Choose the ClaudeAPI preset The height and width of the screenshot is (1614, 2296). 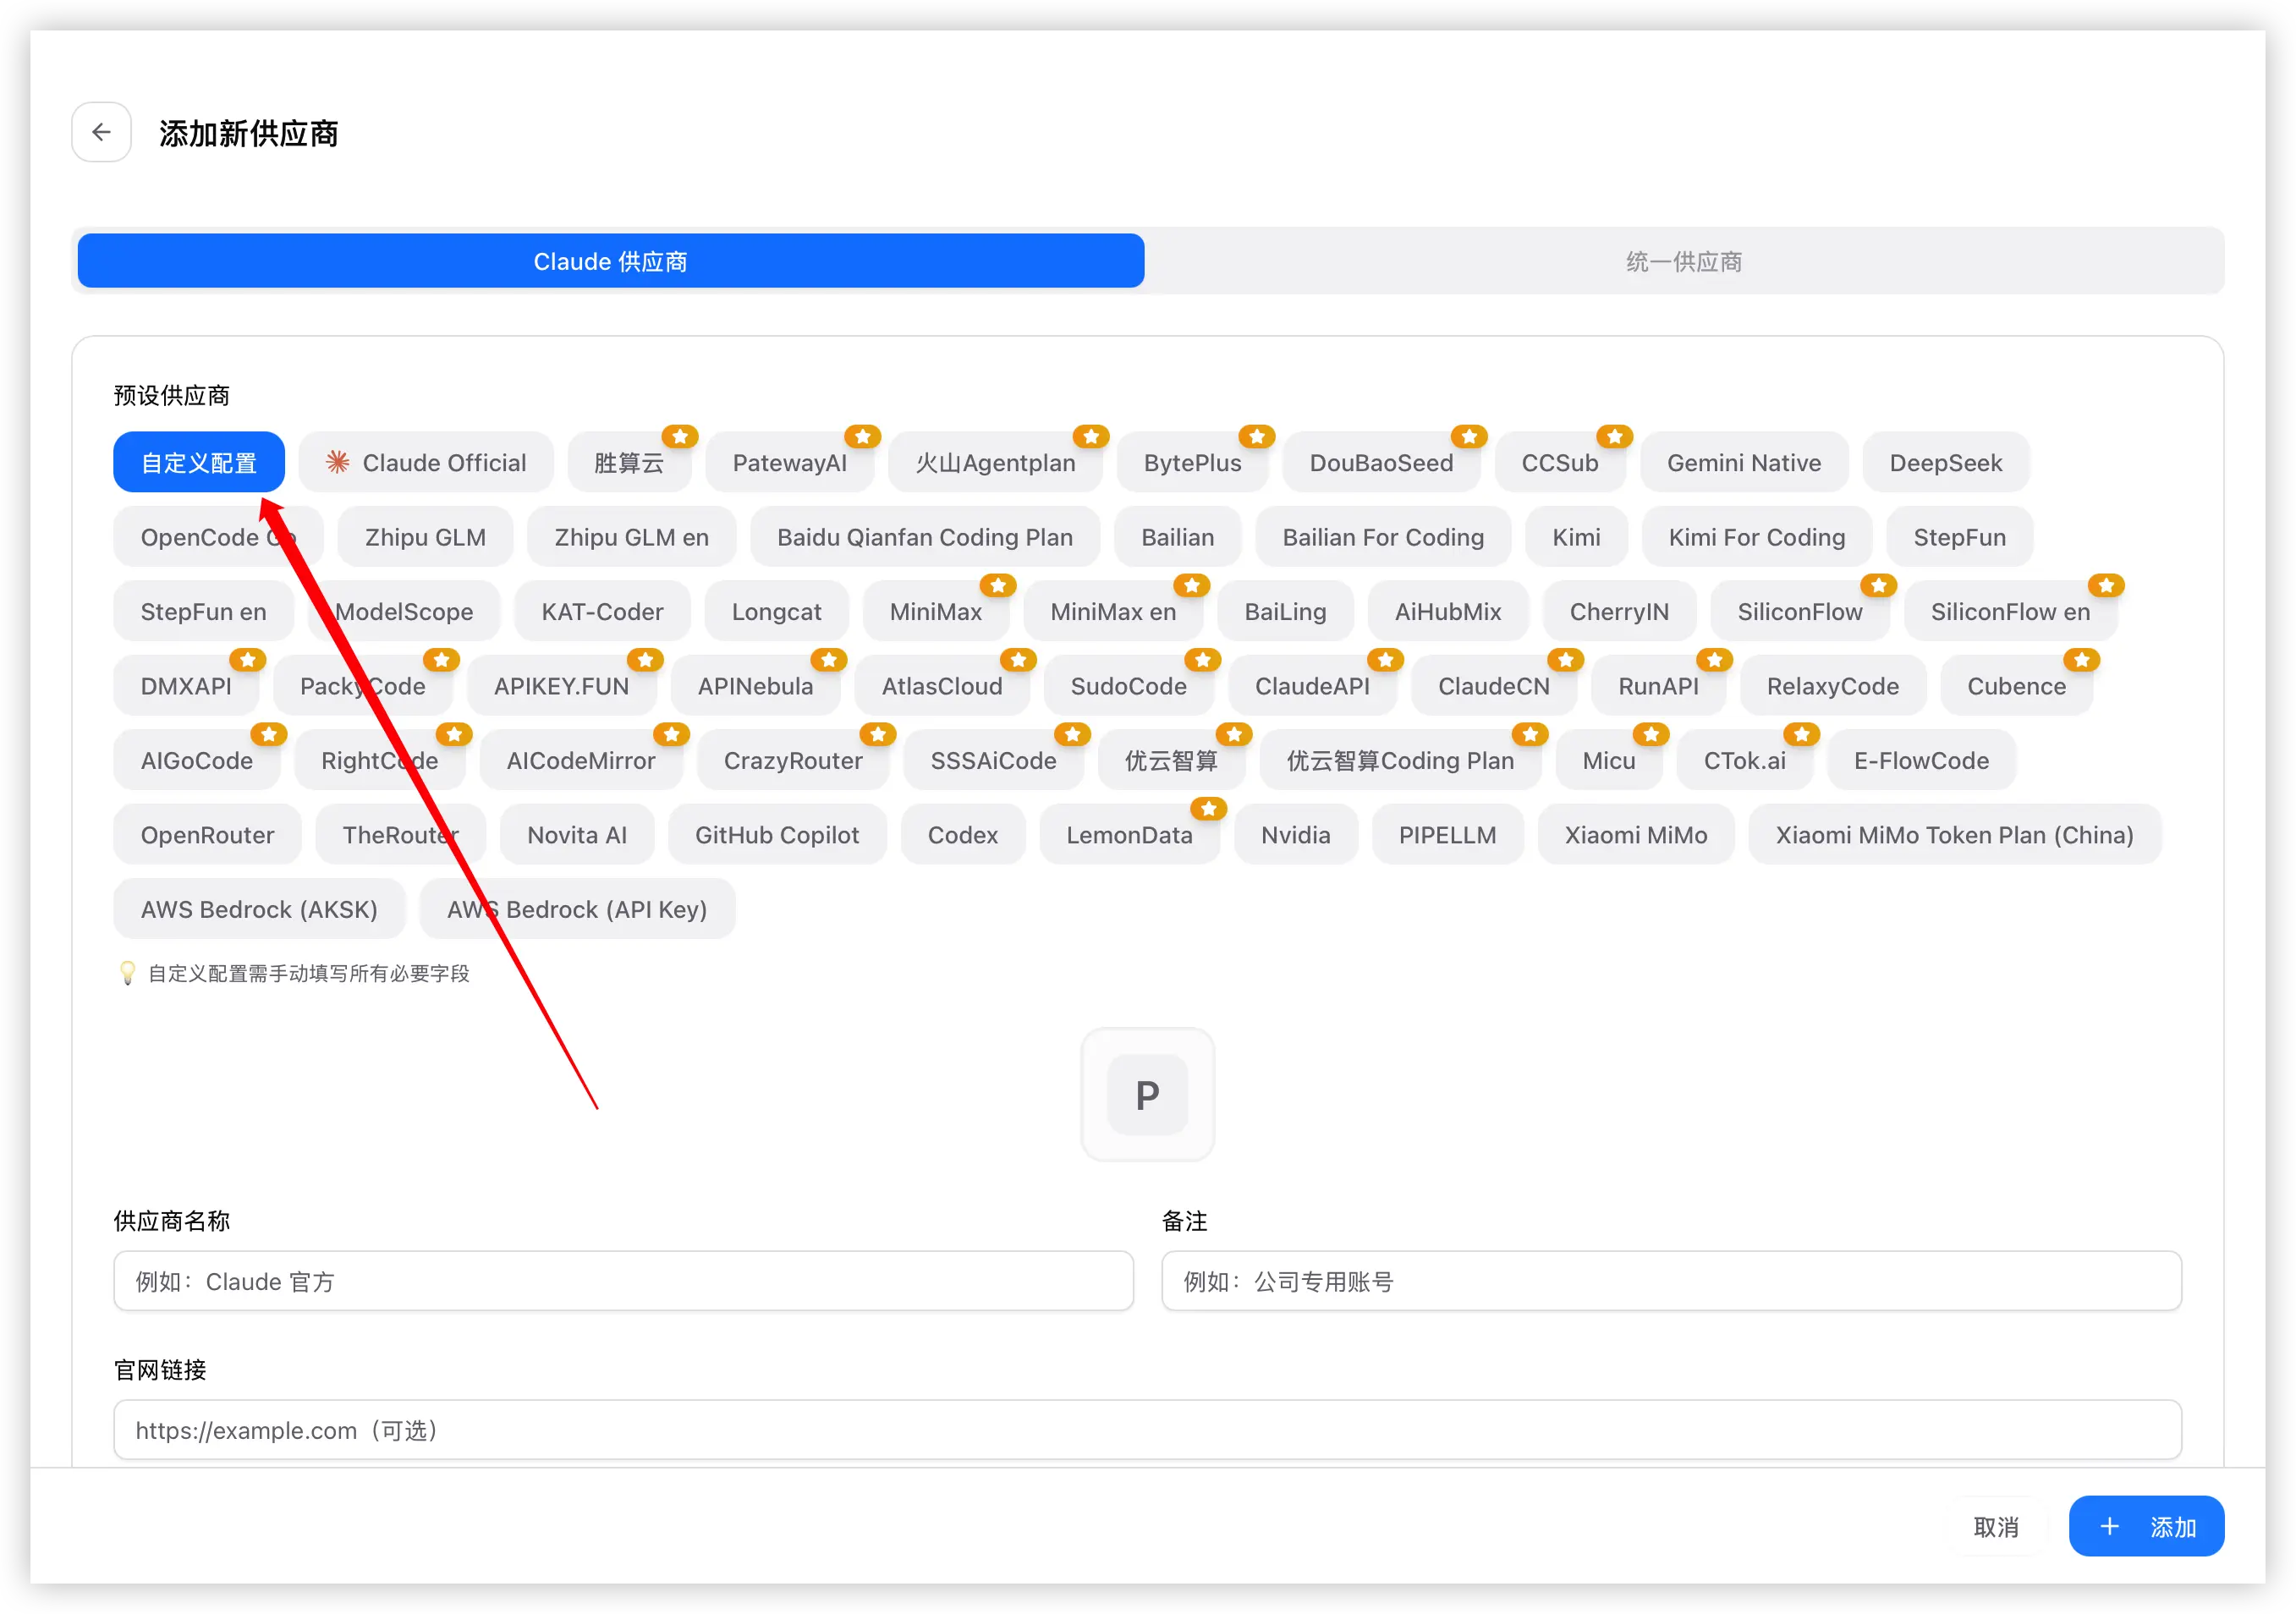(1312, 686)
